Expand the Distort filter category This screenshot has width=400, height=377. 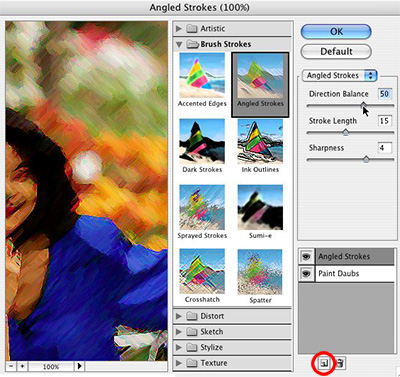(179, 316)
